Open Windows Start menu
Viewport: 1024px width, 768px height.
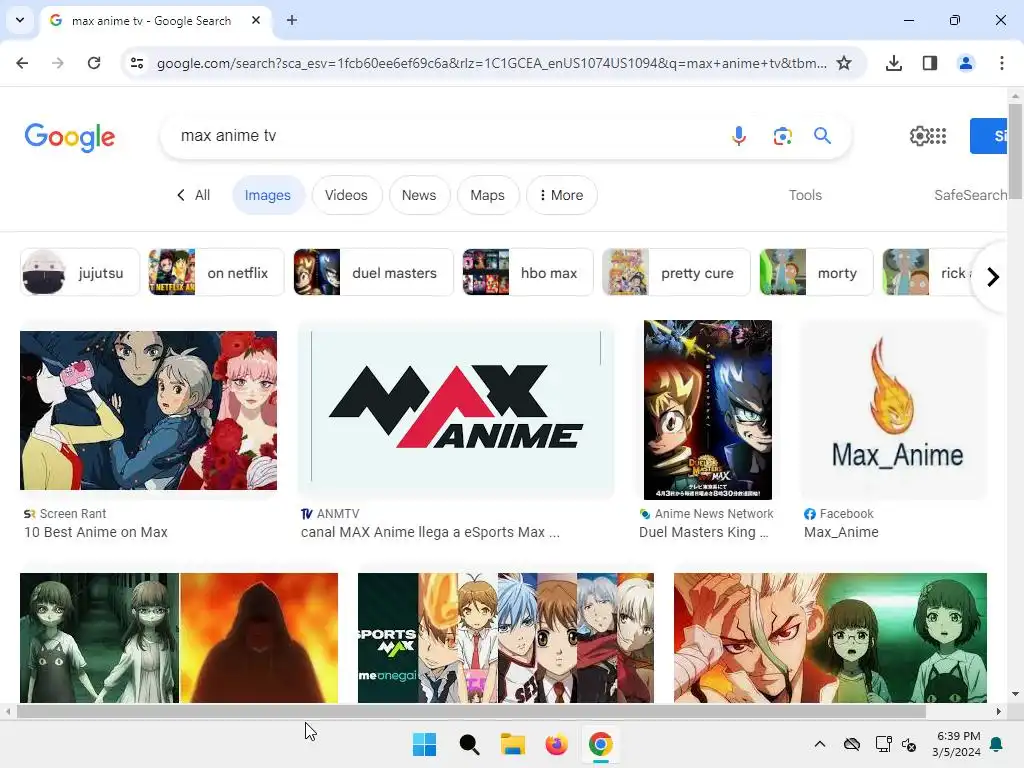[x=424, y=744]
